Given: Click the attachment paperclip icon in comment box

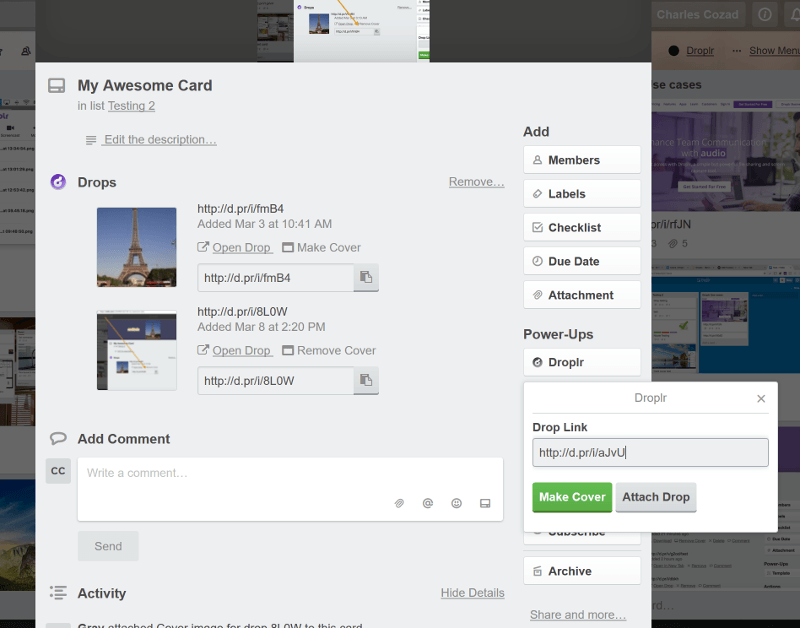Looking at the screenshot, I should [x=398, y=503].
